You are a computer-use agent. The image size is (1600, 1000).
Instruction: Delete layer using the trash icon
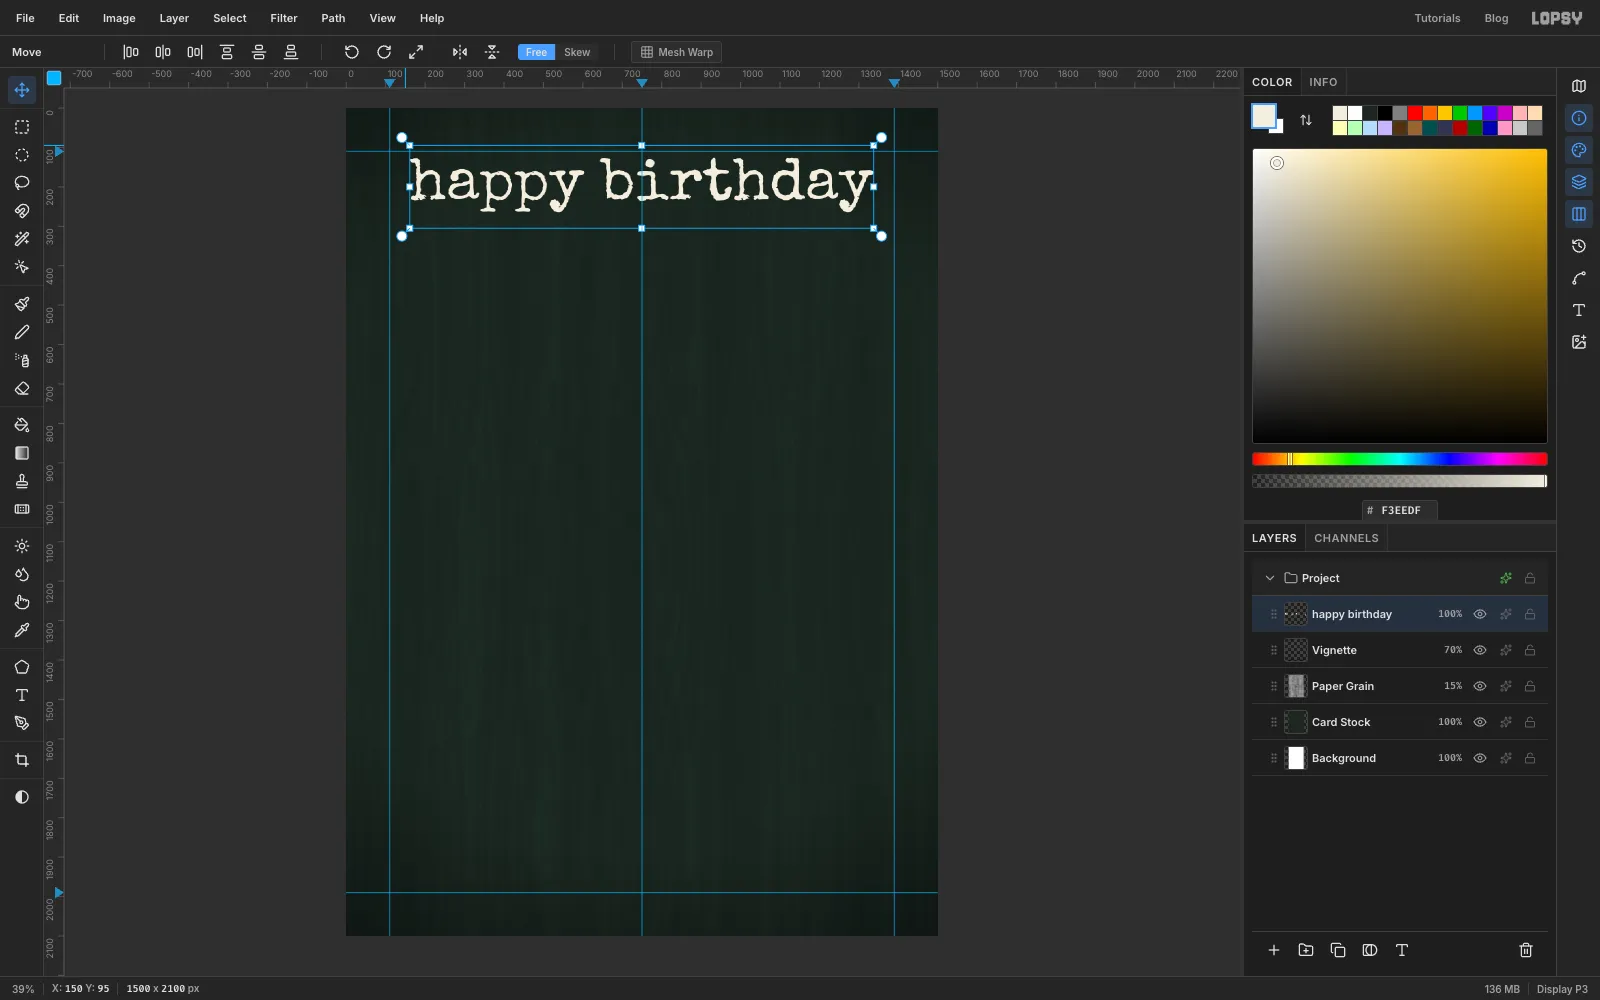[1526, 950]
